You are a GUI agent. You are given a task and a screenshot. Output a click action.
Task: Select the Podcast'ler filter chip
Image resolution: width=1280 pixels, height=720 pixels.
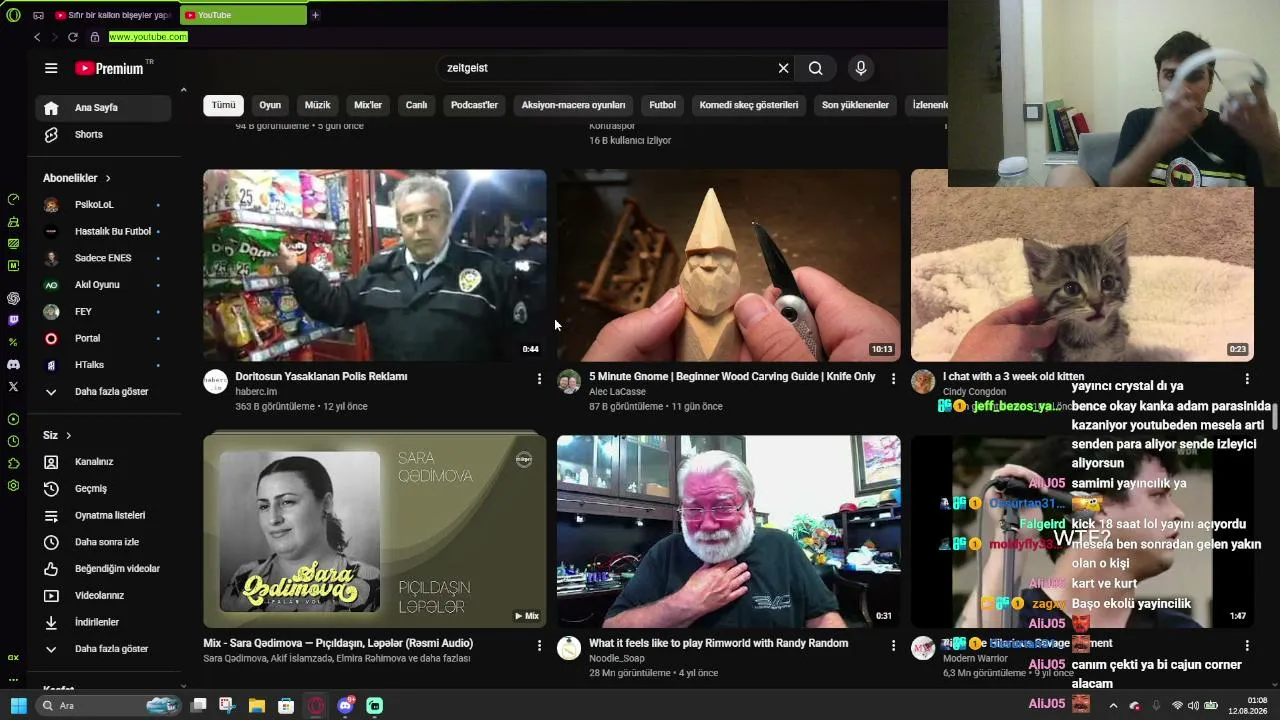tap(474, 105)
